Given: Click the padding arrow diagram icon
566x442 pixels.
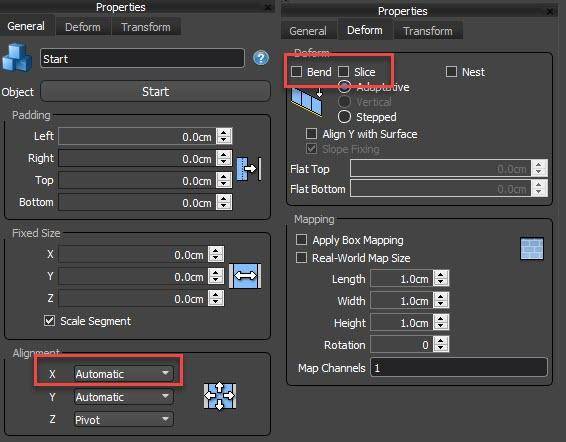Looking at the screenshot, I should (249, 169).
